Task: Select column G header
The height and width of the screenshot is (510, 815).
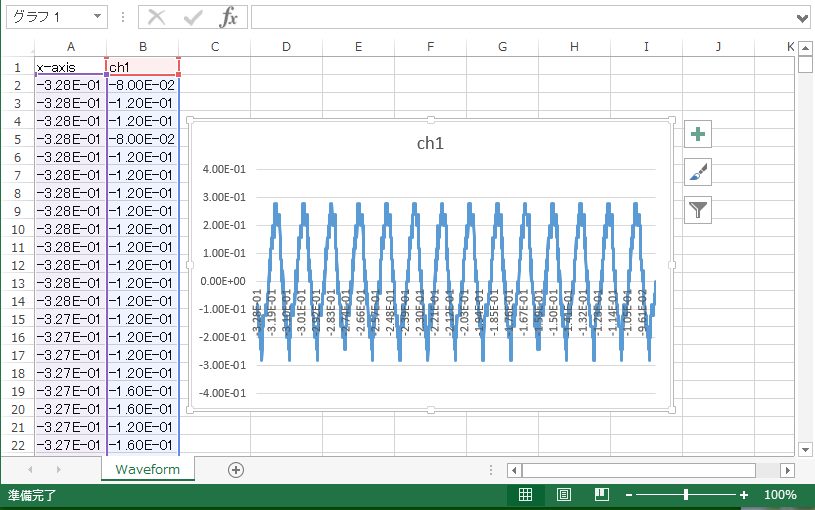Action: 502,47
